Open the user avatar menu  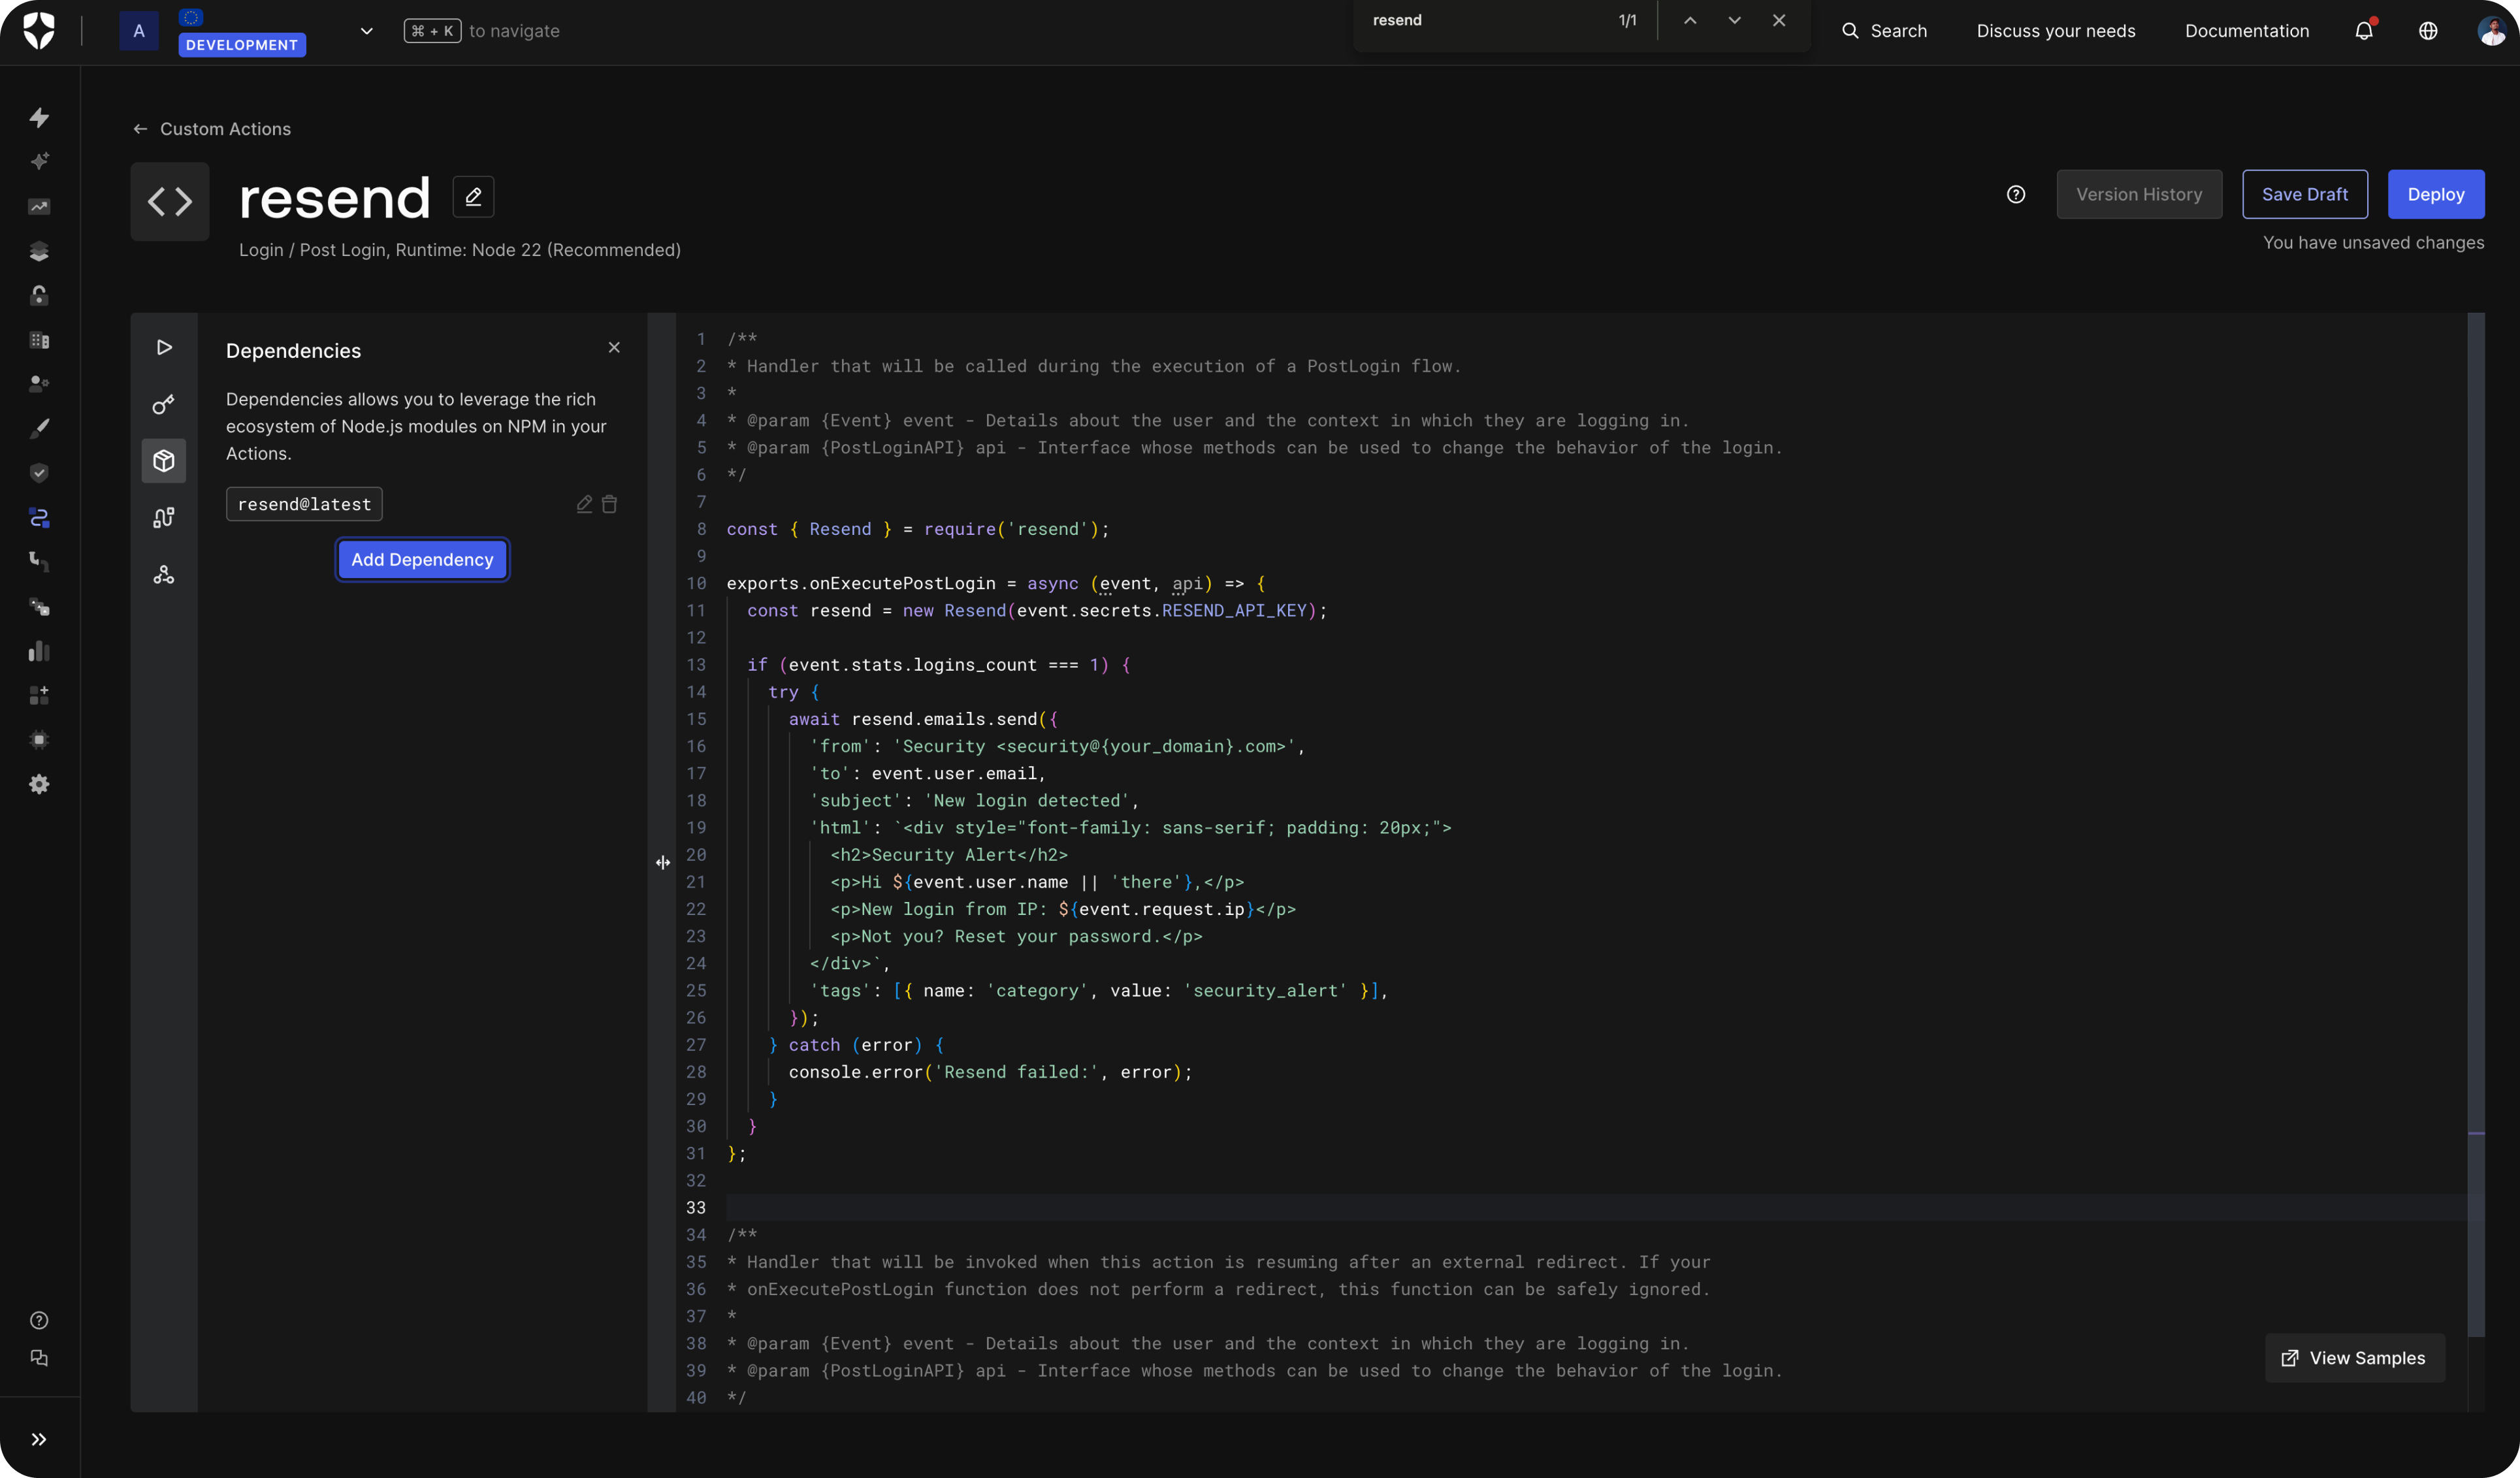click(2492, 31)
